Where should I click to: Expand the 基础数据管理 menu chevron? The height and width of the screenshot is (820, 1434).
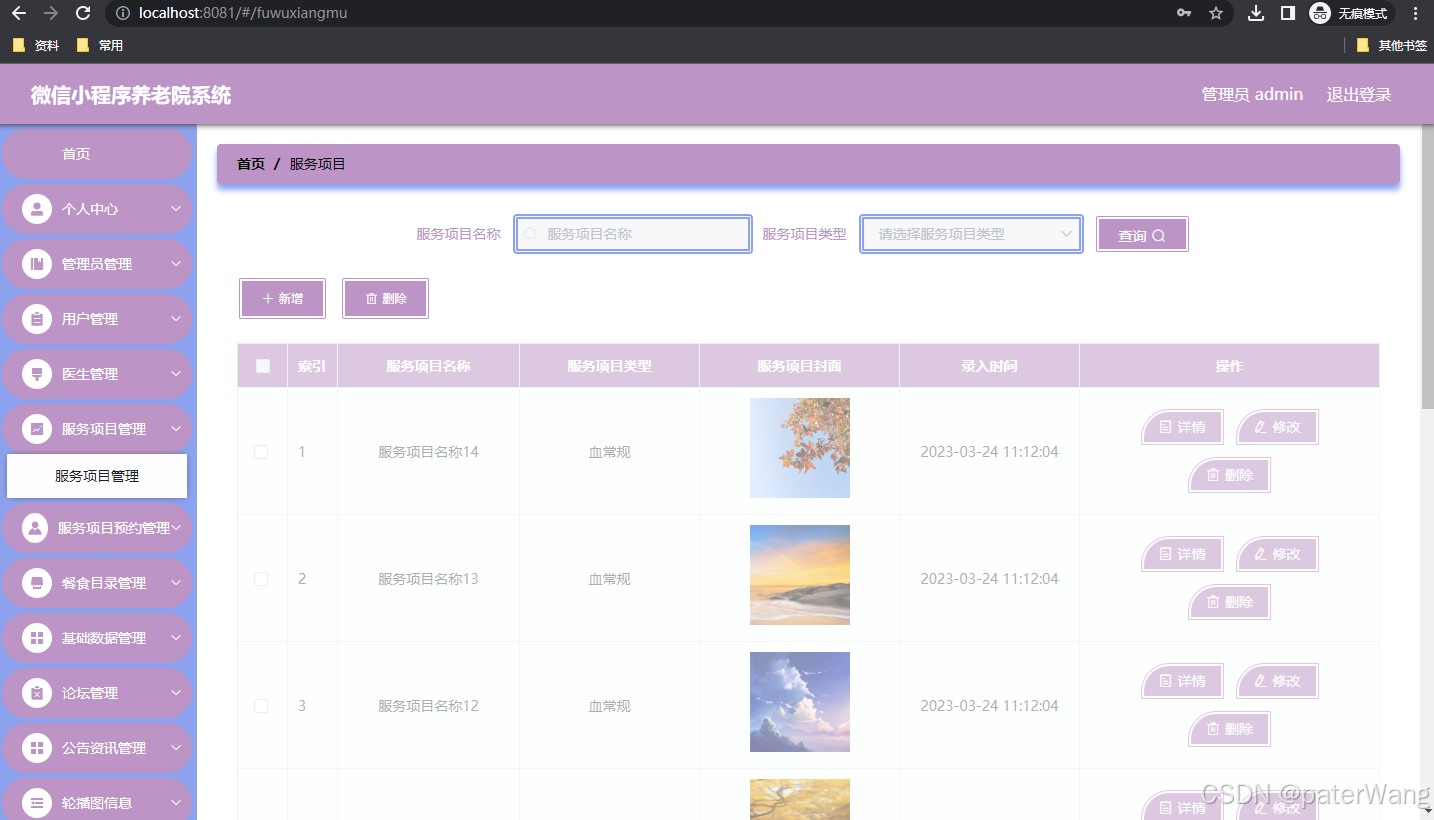click(x=176, y=638)
